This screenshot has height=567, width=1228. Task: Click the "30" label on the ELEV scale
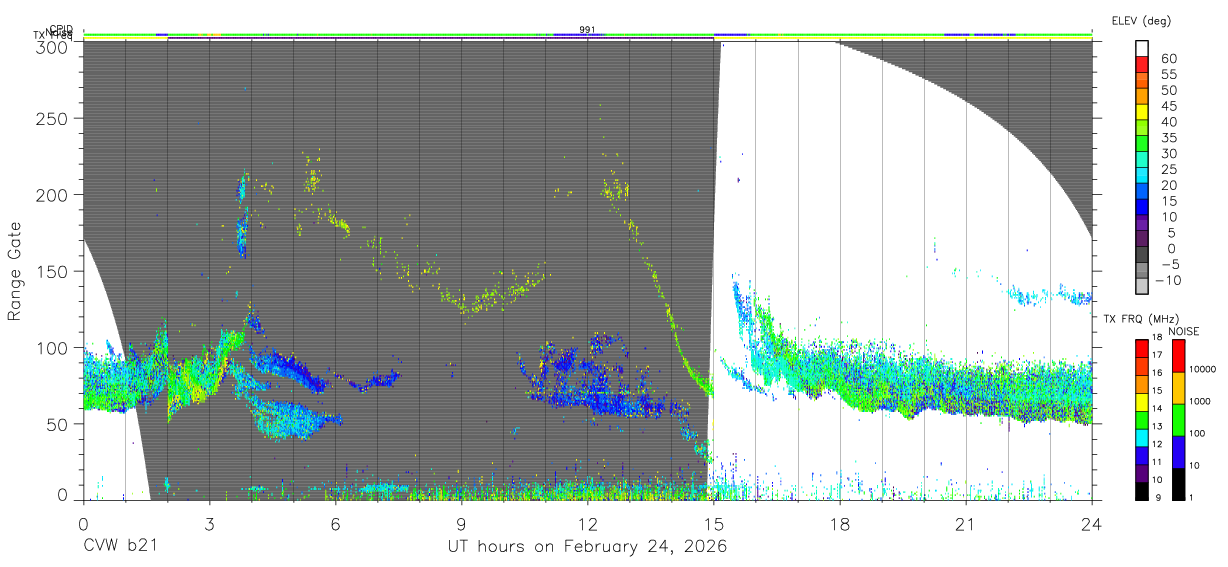pyautogui.click(x=1169, y=153)
